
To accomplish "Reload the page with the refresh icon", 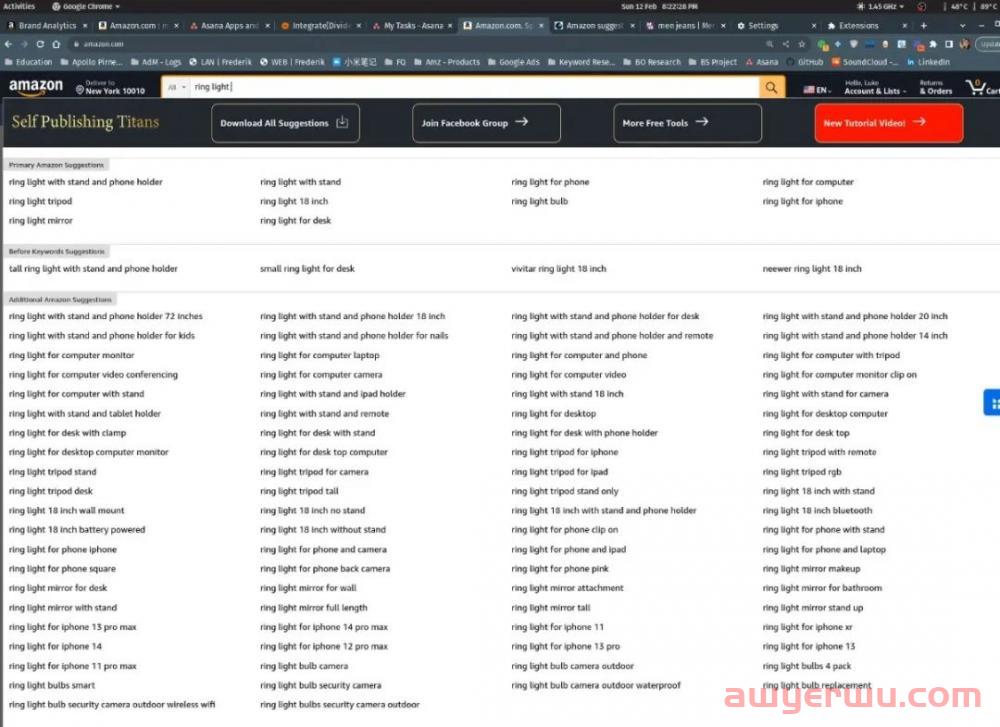I will [x=40, y=45].
